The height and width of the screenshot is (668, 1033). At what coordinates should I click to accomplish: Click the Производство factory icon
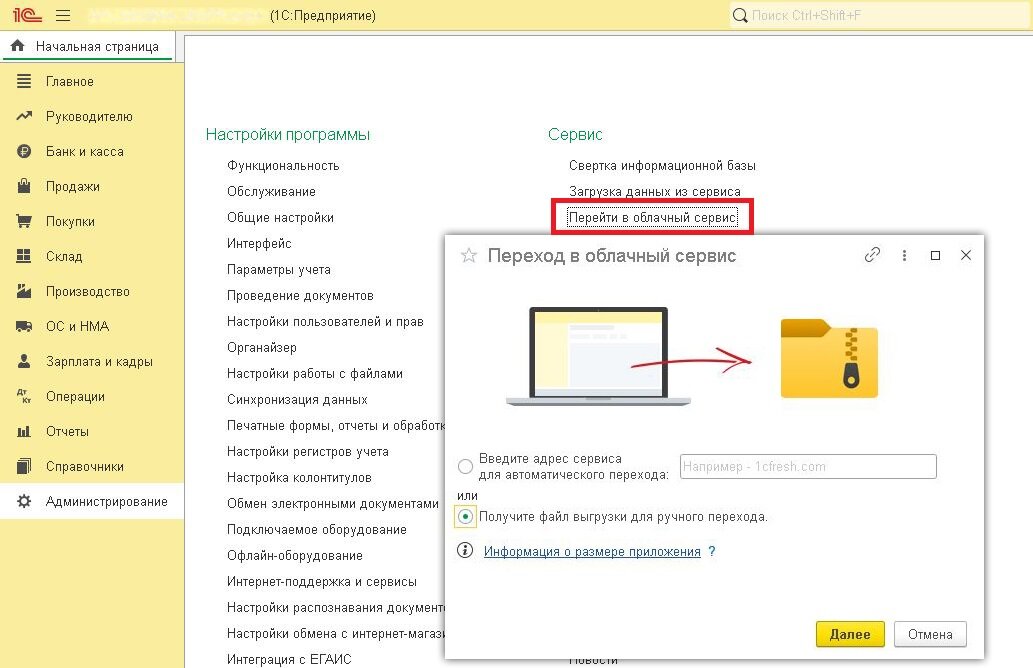tap(24, 291)
